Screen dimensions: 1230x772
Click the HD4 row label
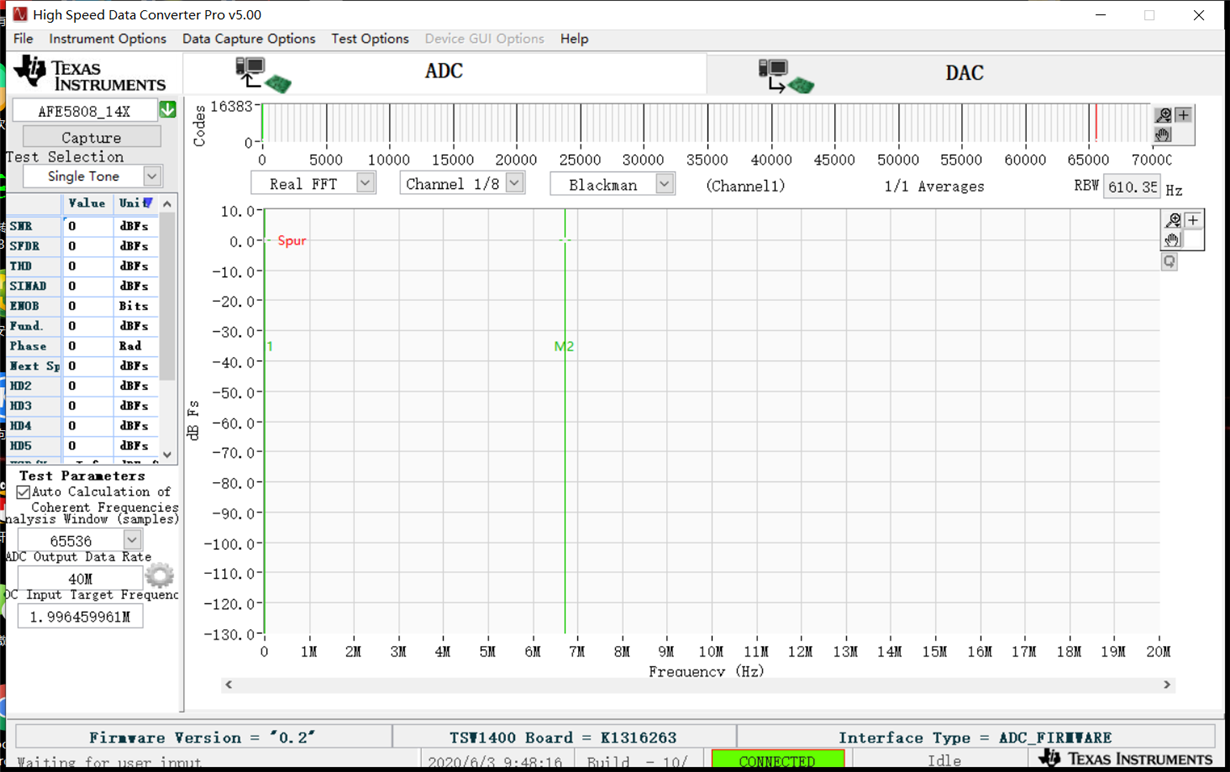[21, 427]
